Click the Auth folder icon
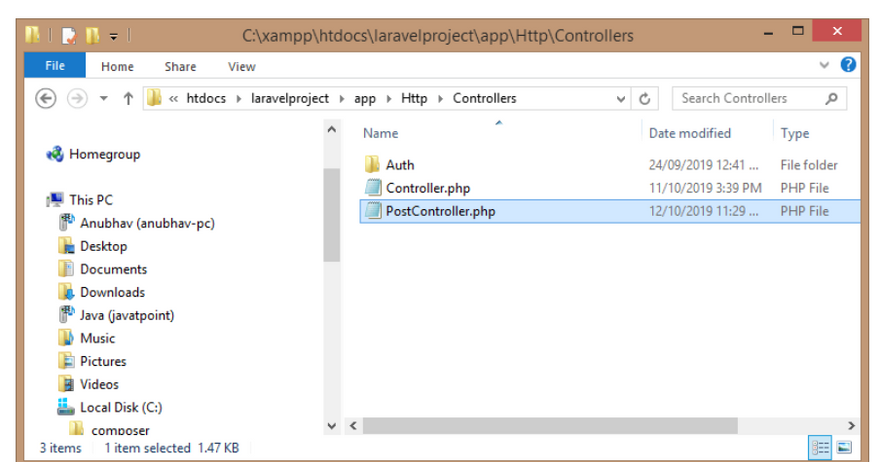The image size is (880, 462). pos(372,165)
